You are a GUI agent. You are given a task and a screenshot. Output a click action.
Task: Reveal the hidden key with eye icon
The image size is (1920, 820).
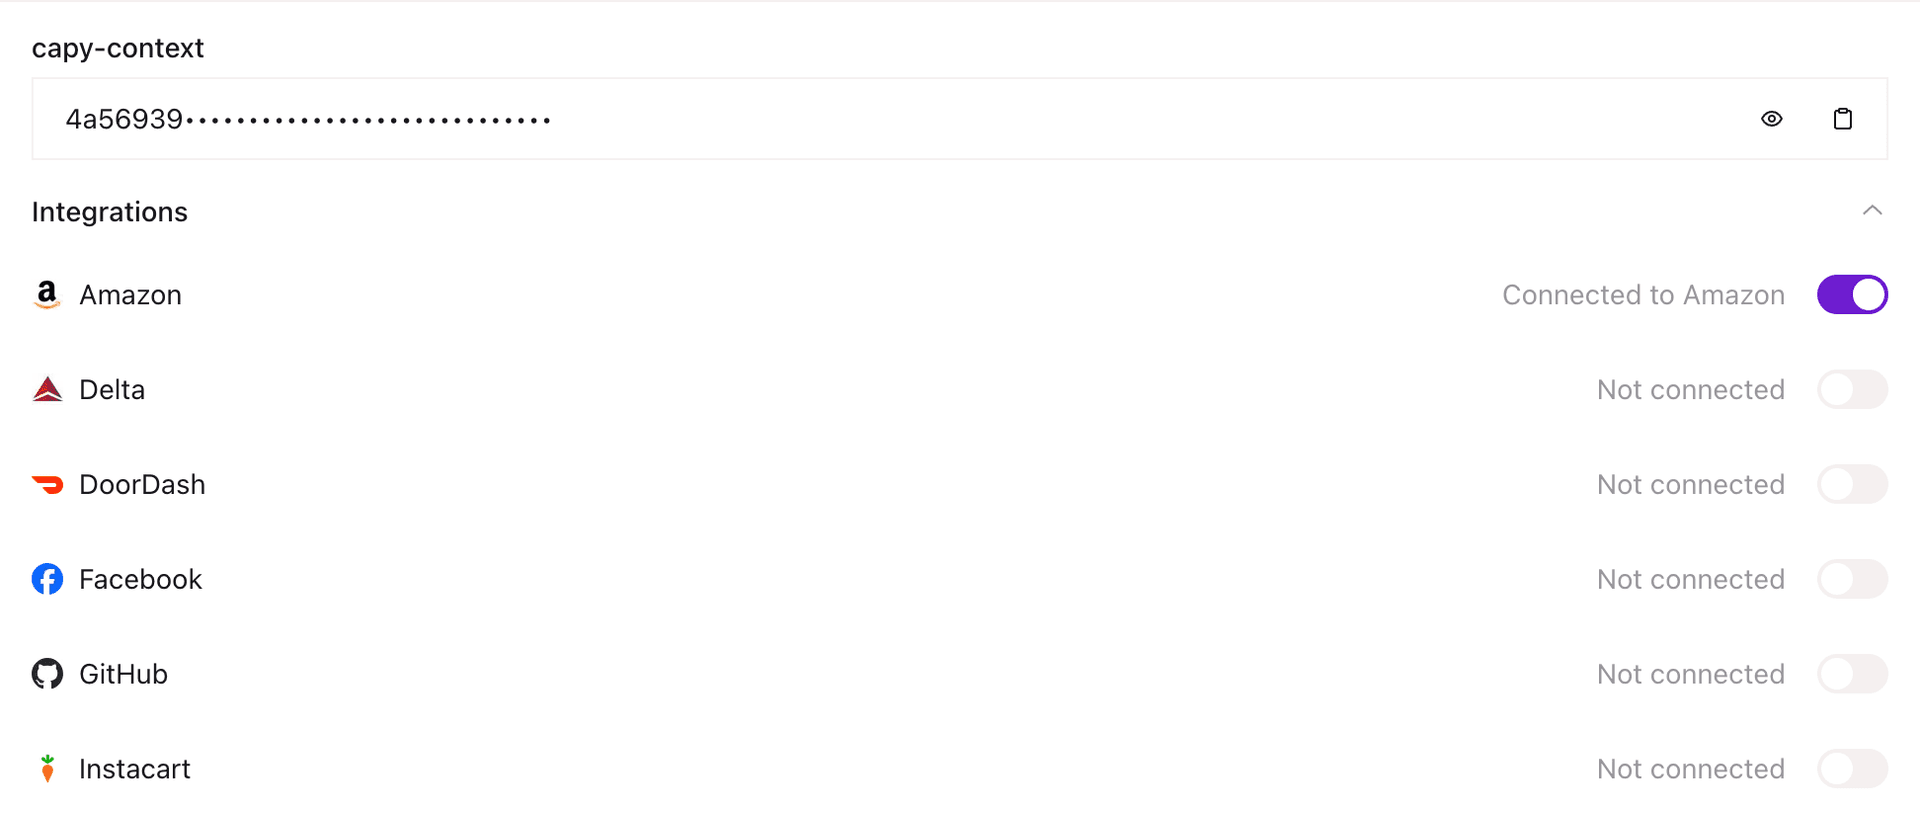(x=1772, y=119)
